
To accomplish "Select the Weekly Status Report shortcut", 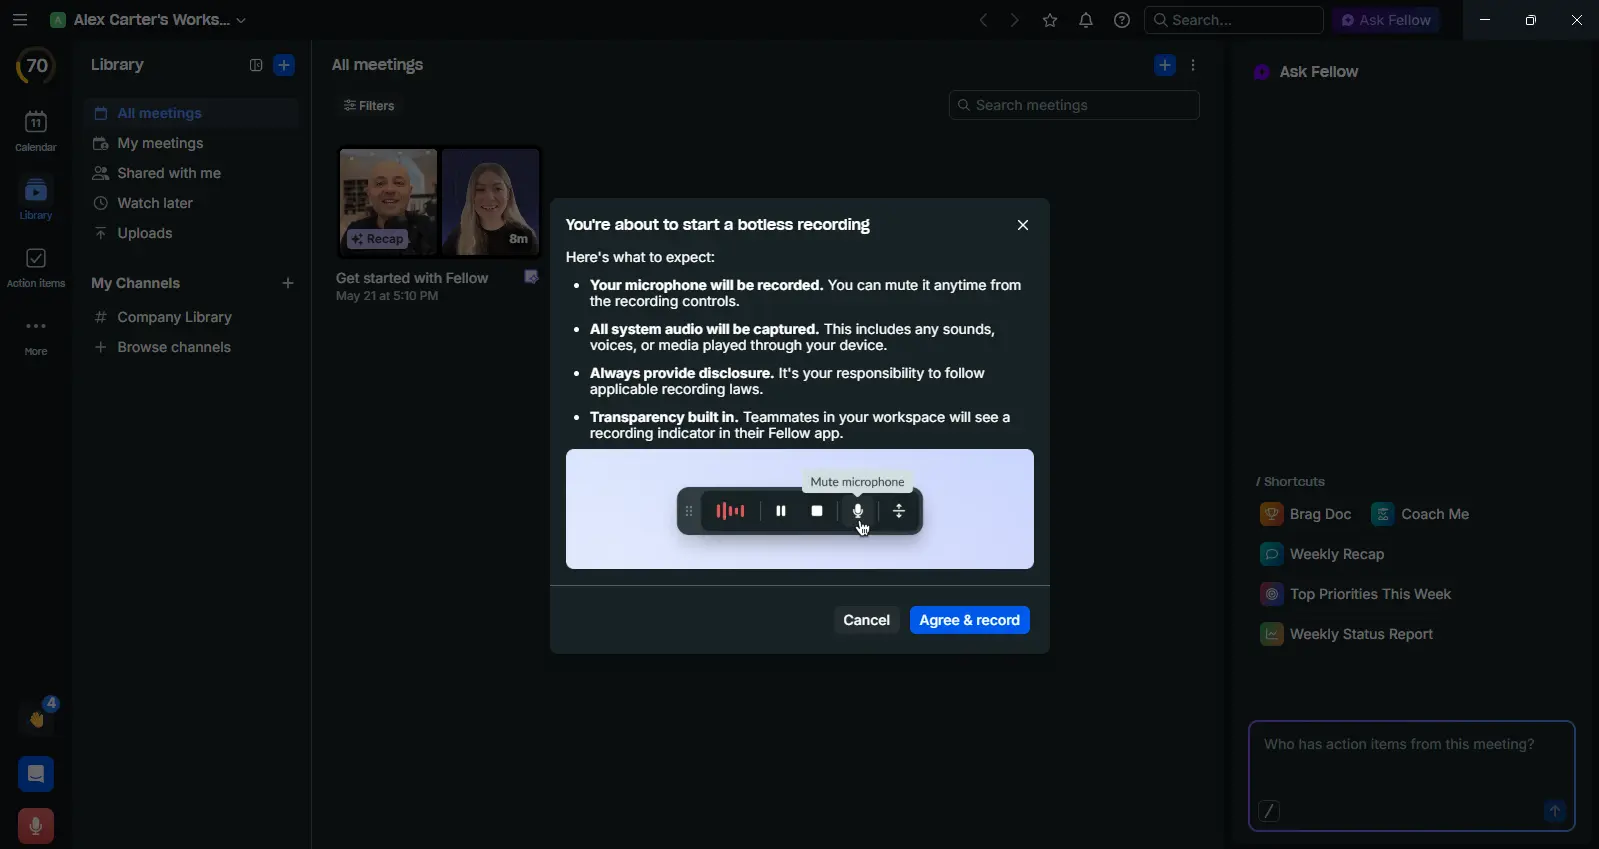I will (1346, 634).
